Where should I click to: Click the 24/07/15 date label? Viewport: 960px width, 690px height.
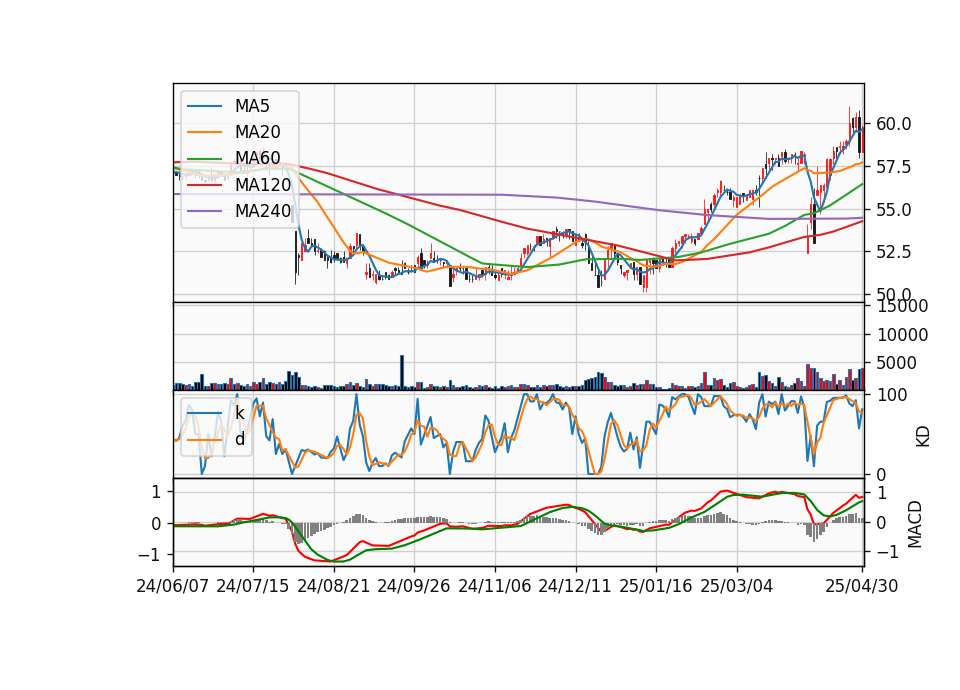(253, 587)
